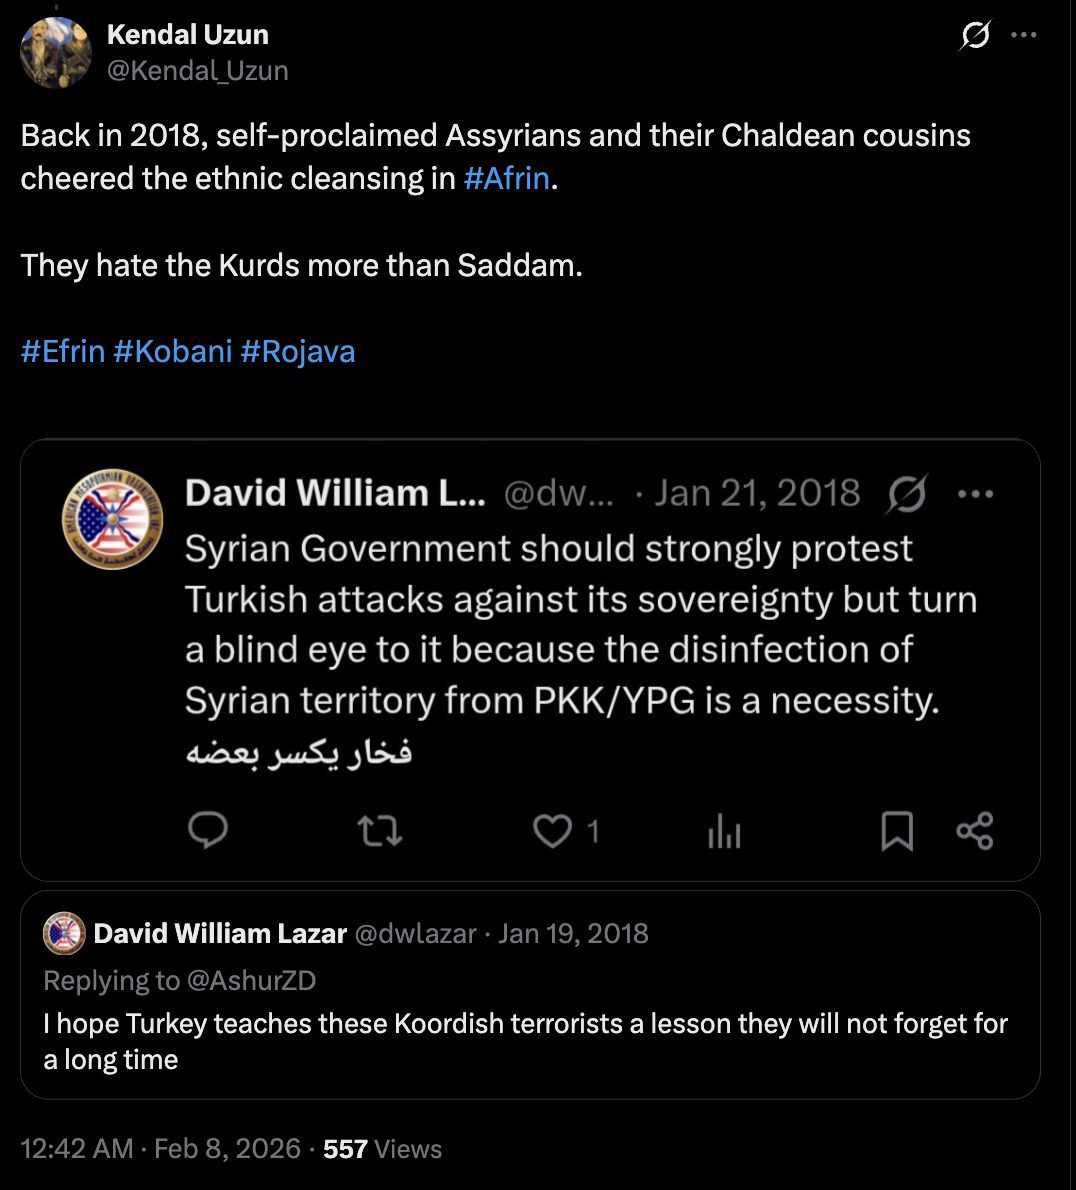
Task: Open more options menu on main tweet
Action: pyautogui.click(x=1024, y=35)
